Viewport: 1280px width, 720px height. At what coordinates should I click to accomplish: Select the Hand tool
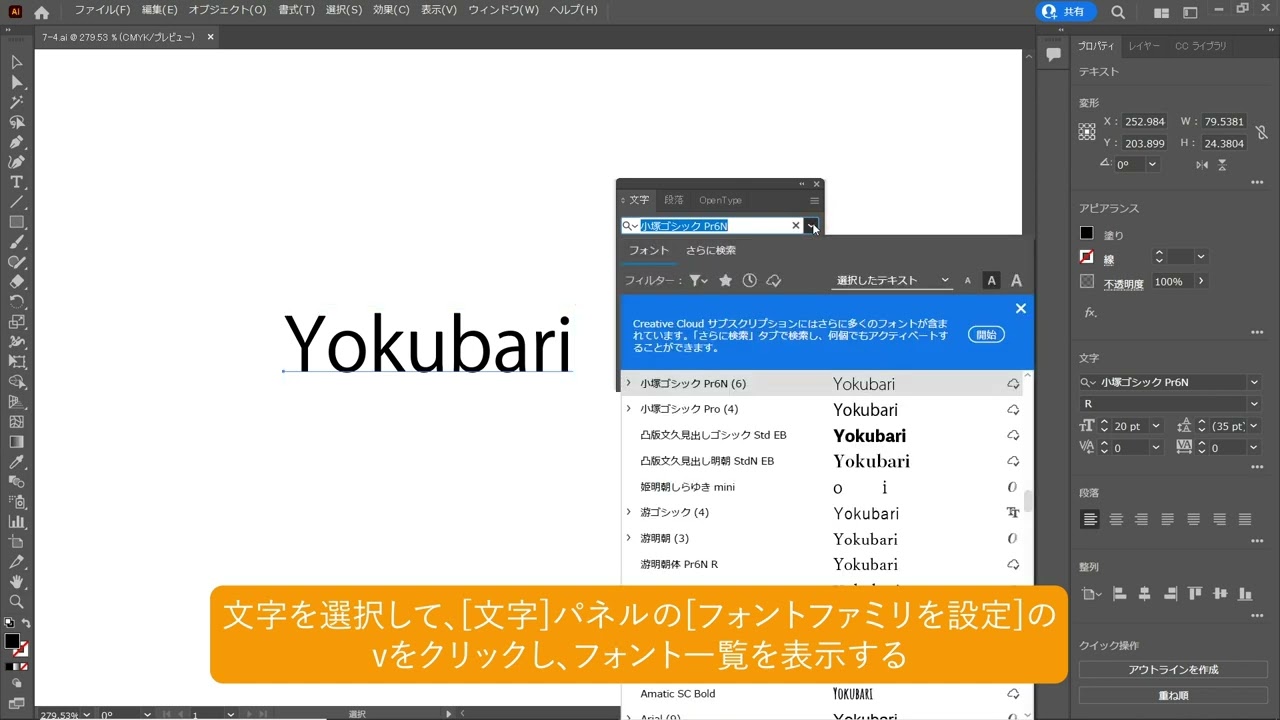click(17, 582)
